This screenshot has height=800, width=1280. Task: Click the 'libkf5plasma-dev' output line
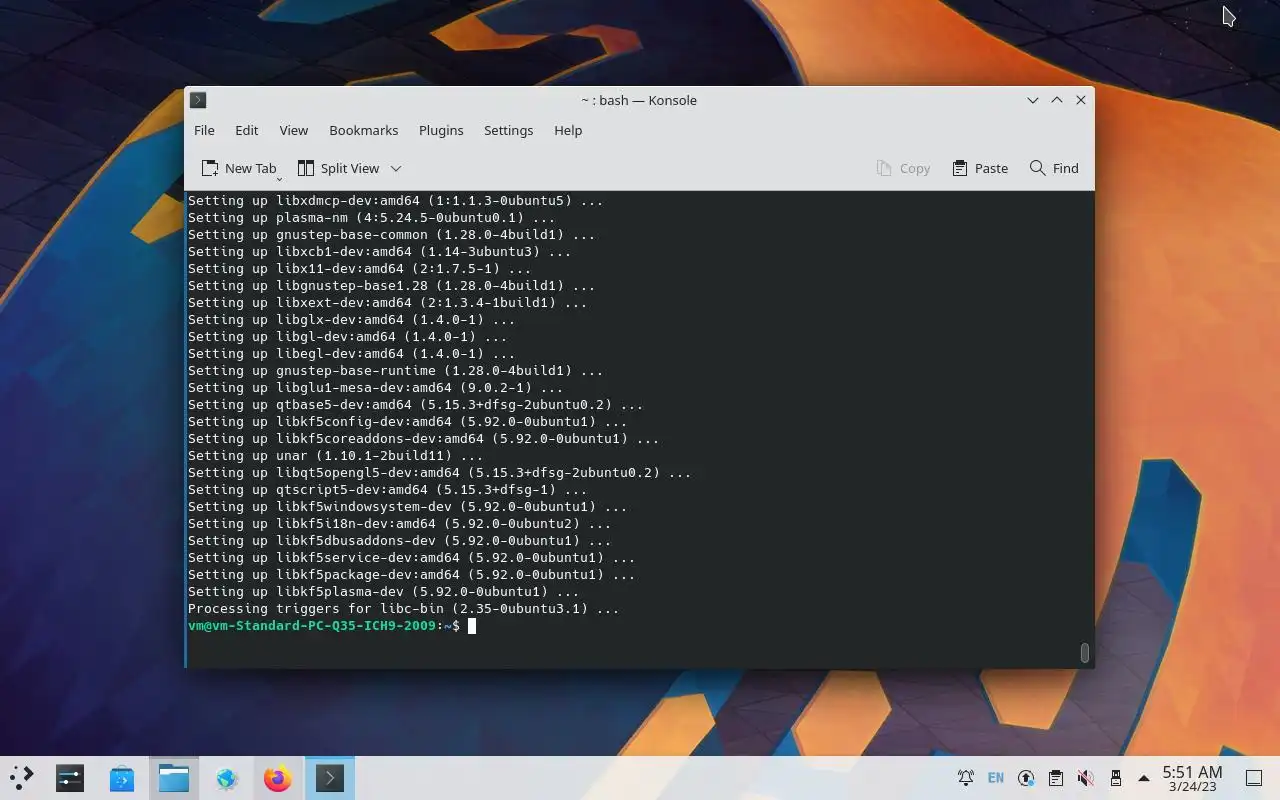(x=383, y=592)
